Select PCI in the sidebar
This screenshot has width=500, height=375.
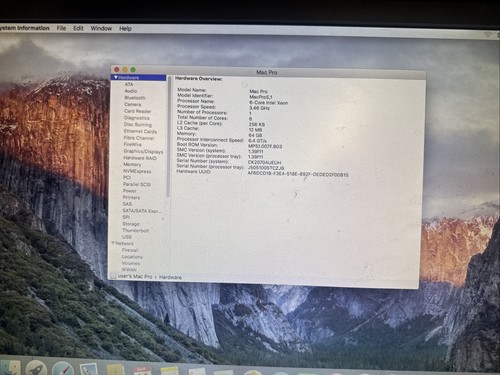tap(127, 178)
